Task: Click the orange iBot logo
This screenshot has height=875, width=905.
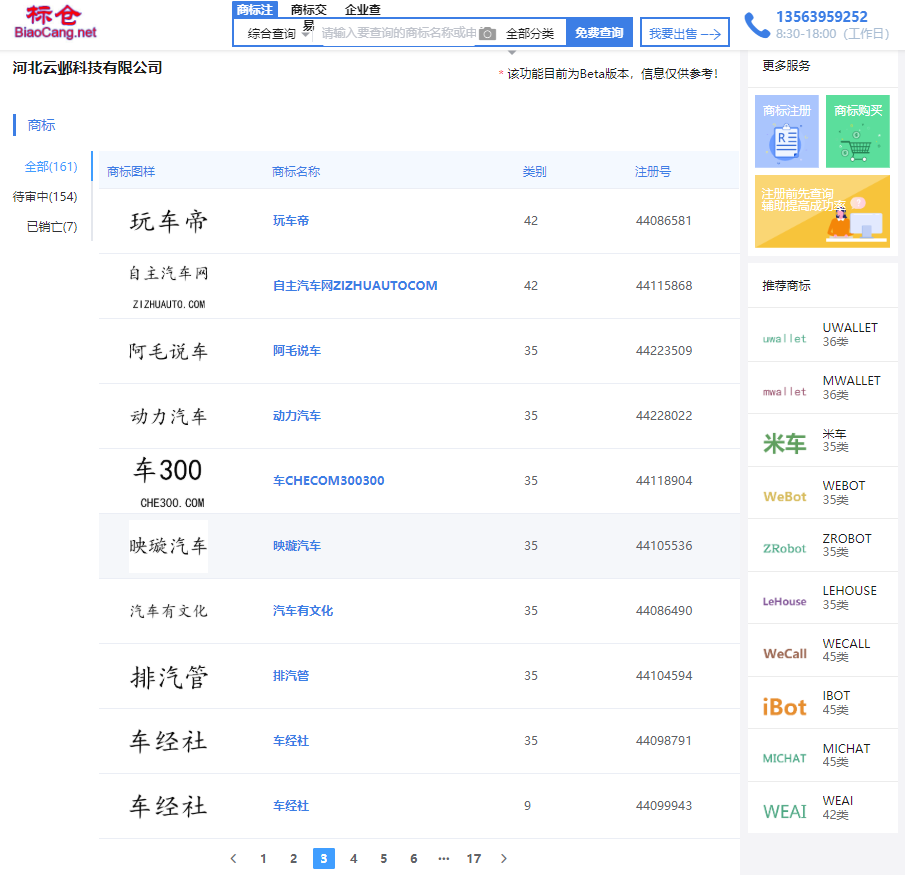Action: 784,707
